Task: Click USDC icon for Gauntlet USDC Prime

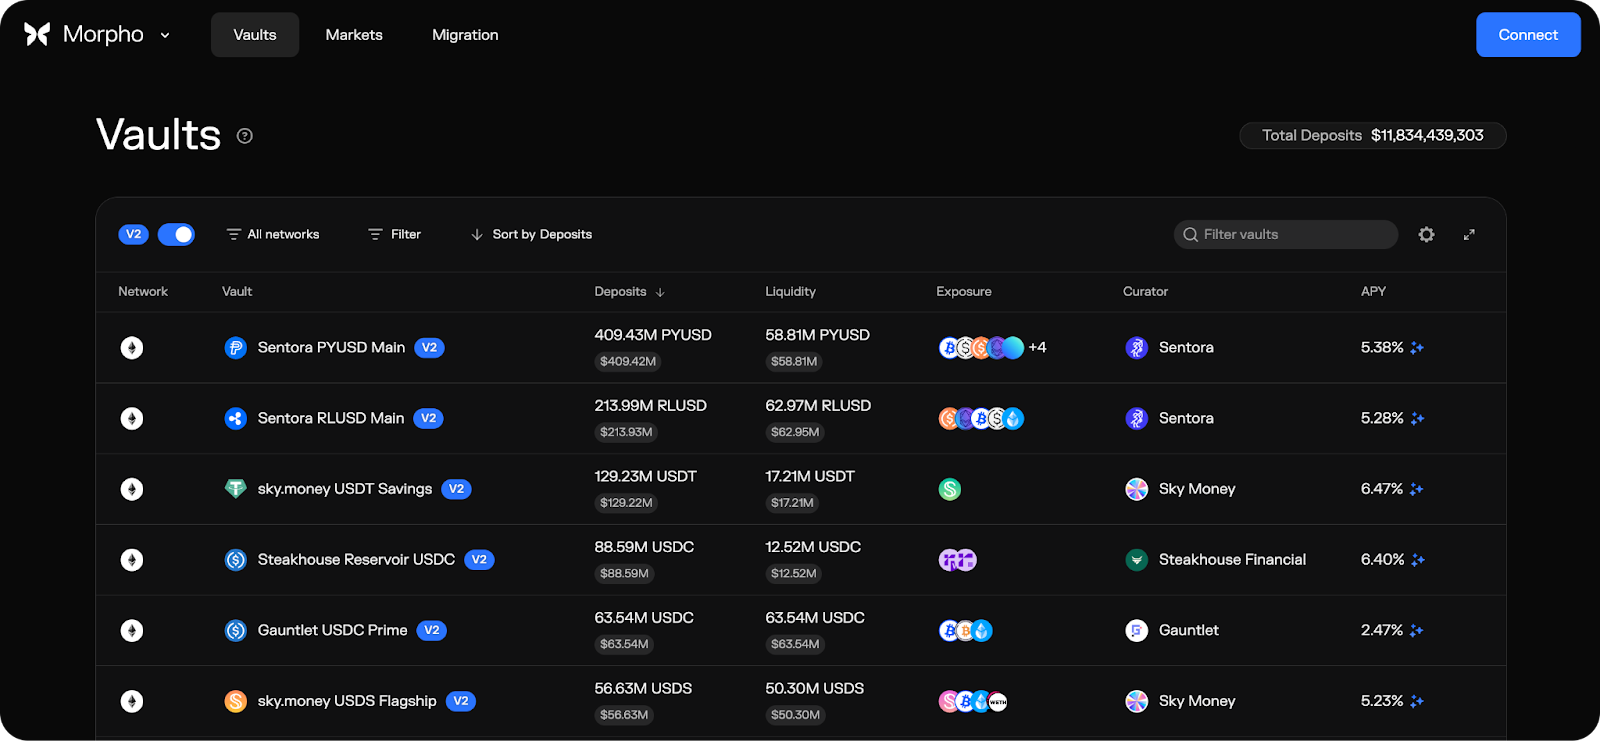Action: [236, 631]
